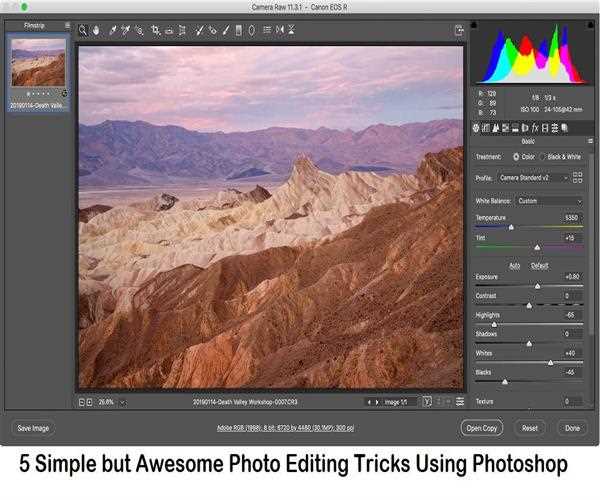Toggle the before/after preview (Y) button
600x500 pixels.
pyautogui.click(x=427, y=402)
